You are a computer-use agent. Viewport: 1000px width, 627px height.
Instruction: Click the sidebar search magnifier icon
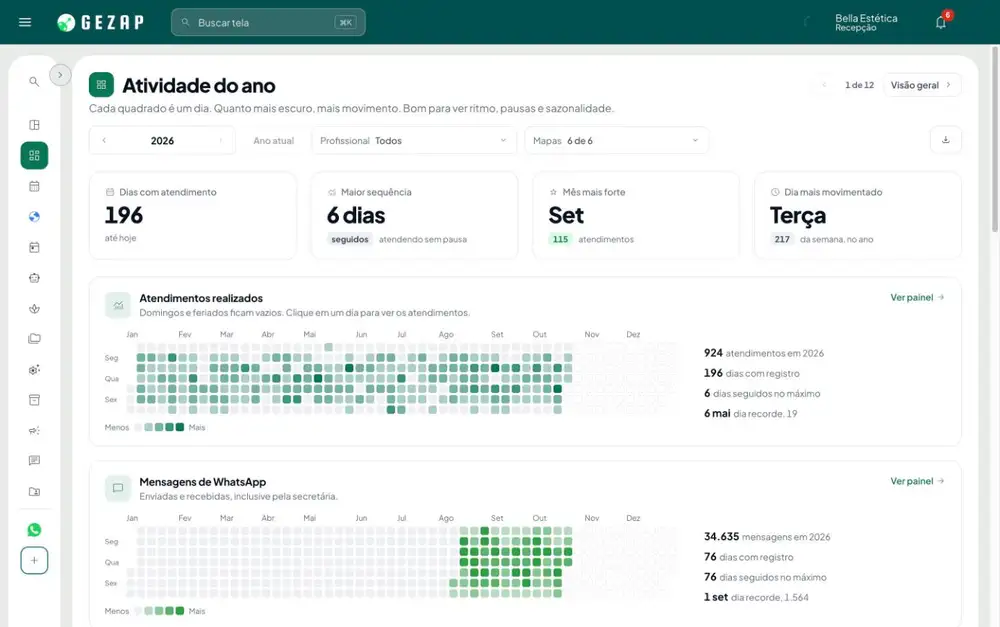(34, 82)
